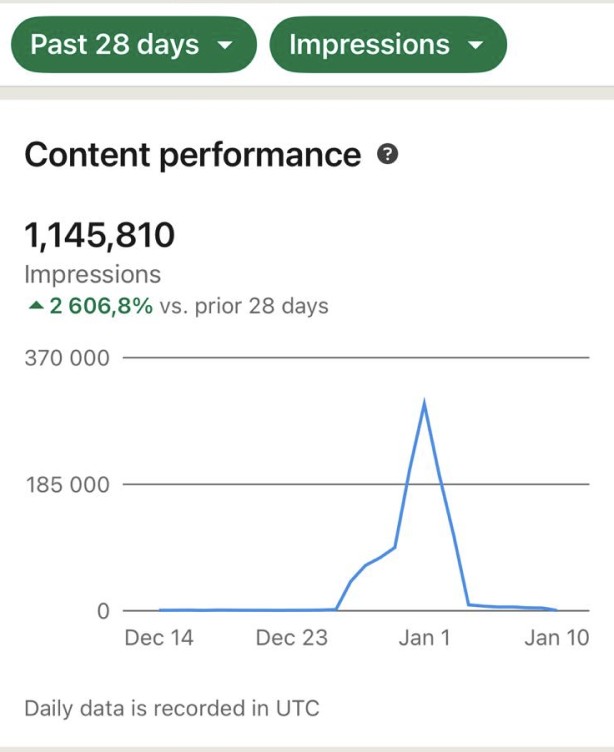The width and height of the screenshot is (614, 752).
Task: Click the 0 baseline axis label
Action: coord(103,611)
